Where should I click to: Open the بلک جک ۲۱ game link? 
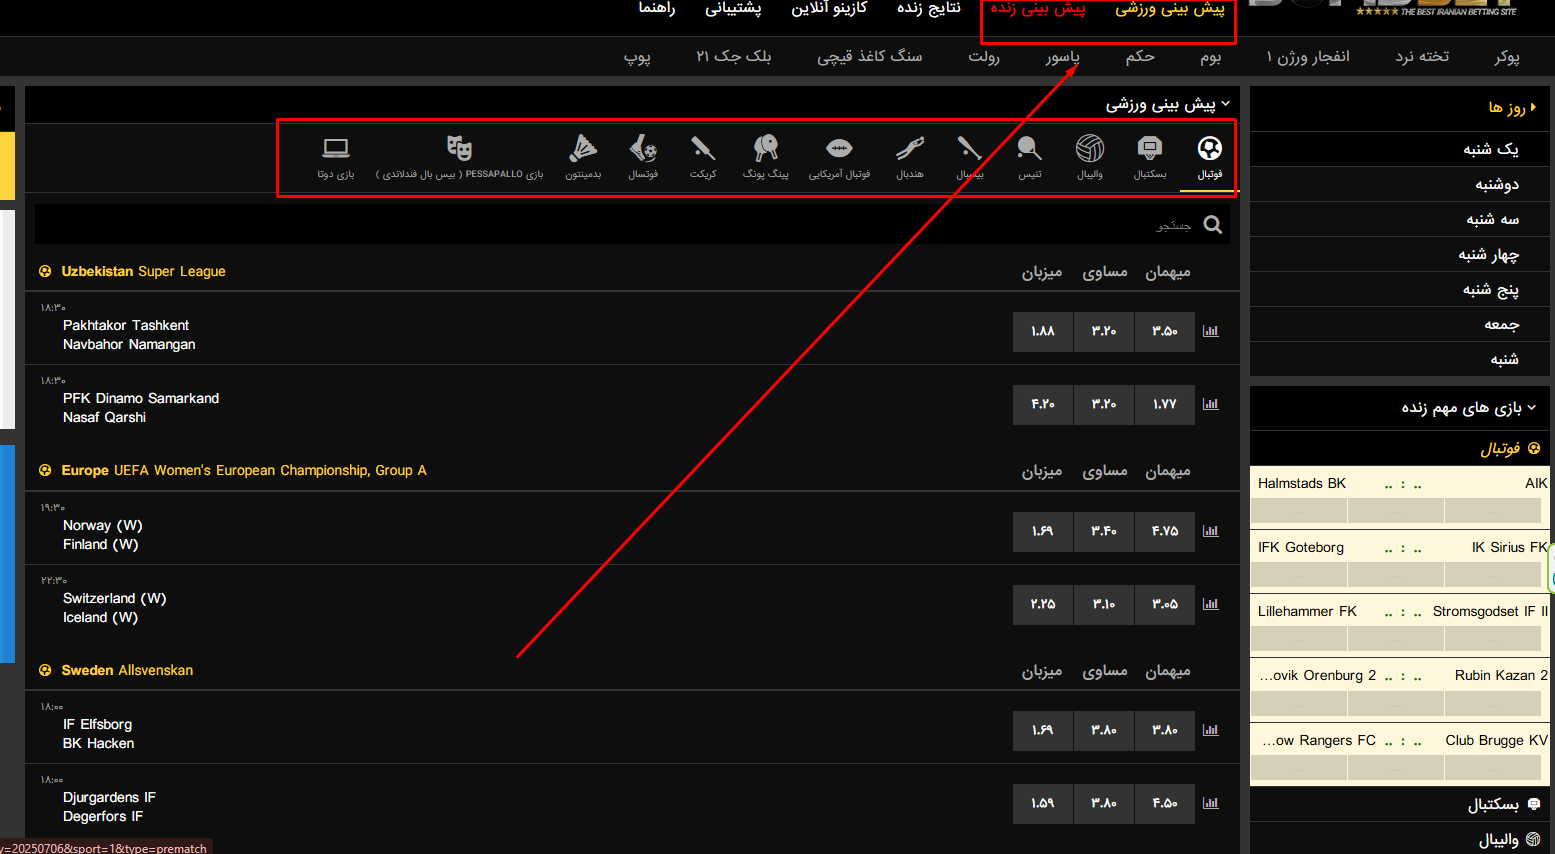point(734,57)
